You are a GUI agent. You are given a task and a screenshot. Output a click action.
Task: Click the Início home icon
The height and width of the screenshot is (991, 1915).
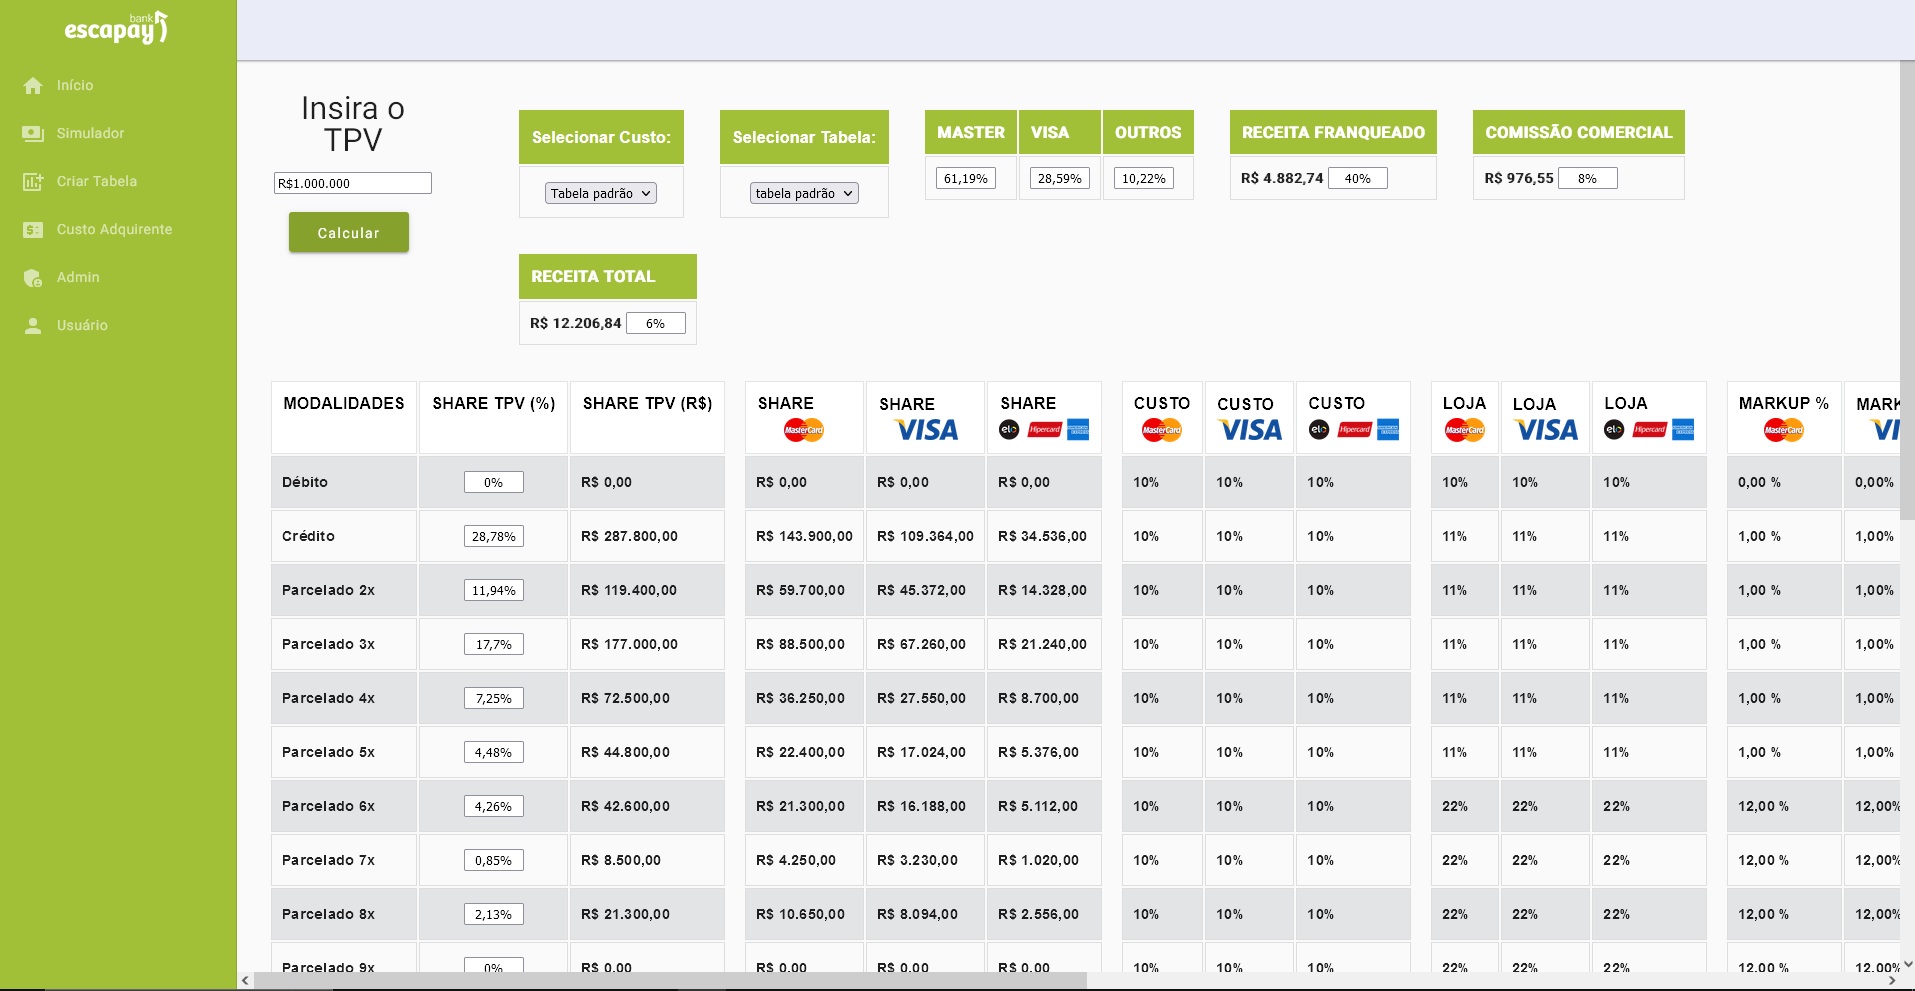click(33, 86)
